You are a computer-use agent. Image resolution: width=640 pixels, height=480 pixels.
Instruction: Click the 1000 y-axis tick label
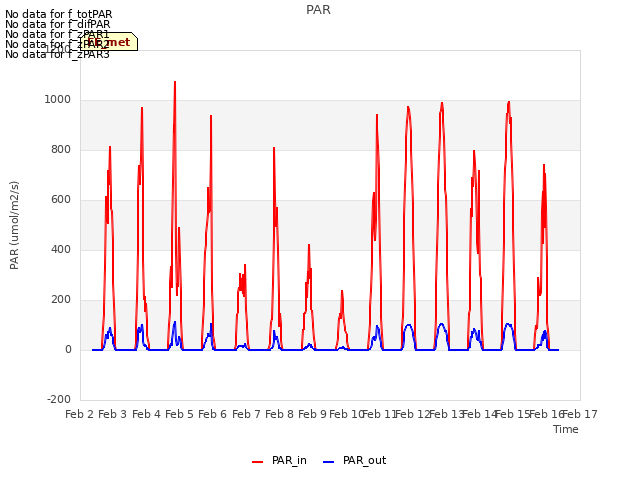click(x=58, y=100)
